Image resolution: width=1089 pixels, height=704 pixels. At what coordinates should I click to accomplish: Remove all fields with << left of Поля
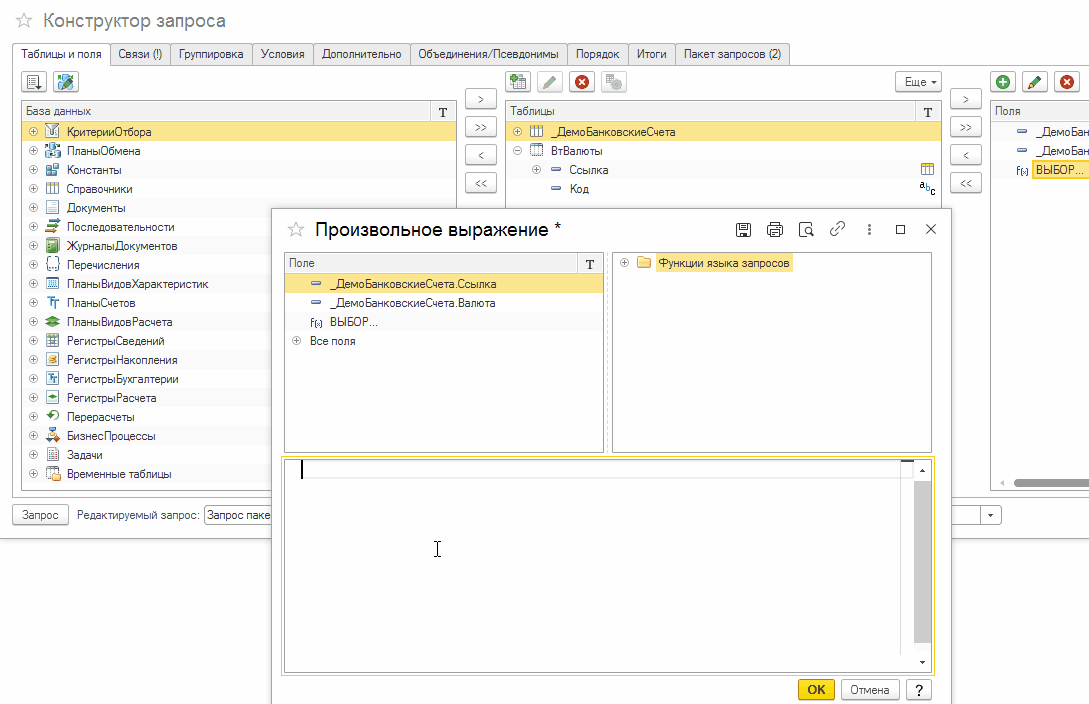[965, 183]
